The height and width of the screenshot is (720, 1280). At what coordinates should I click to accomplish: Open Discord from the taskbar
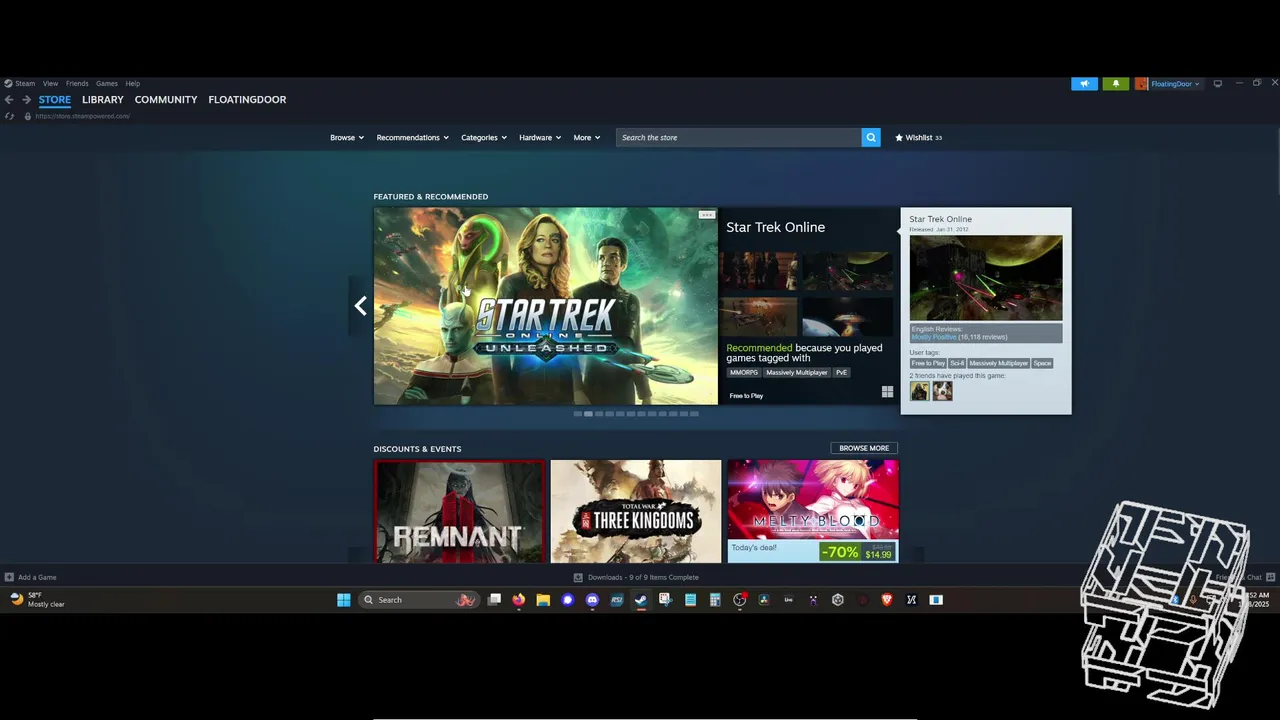tap(592, 600)
